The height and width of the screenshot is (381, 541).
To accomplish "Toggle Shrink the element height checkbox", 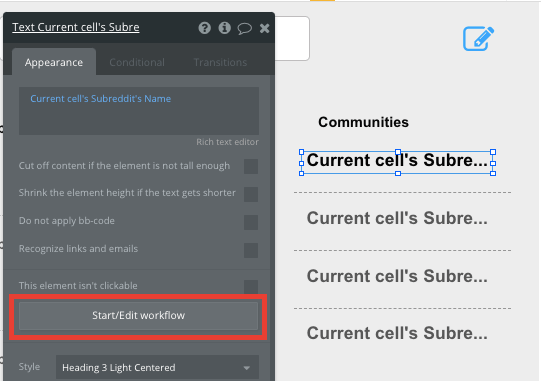I will click(251, 194).
